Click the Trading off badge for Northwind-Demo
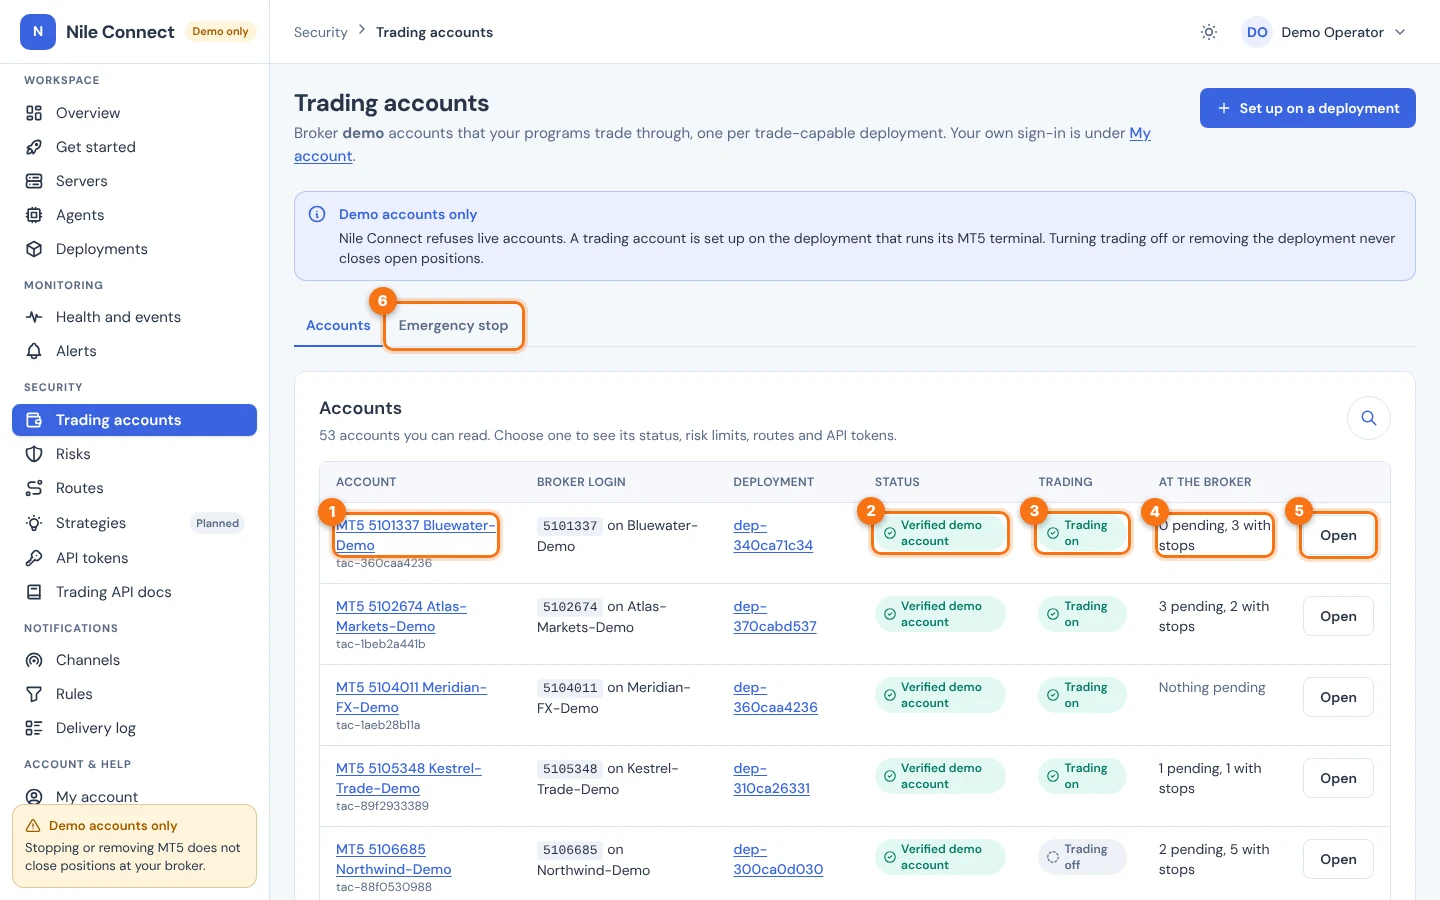1440x900 pixels. [x=1083, y=857]
